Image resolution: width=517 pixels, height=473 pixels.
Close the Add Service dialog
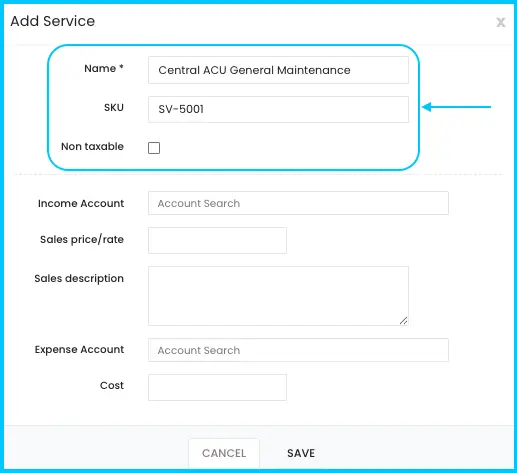(500, 22)
